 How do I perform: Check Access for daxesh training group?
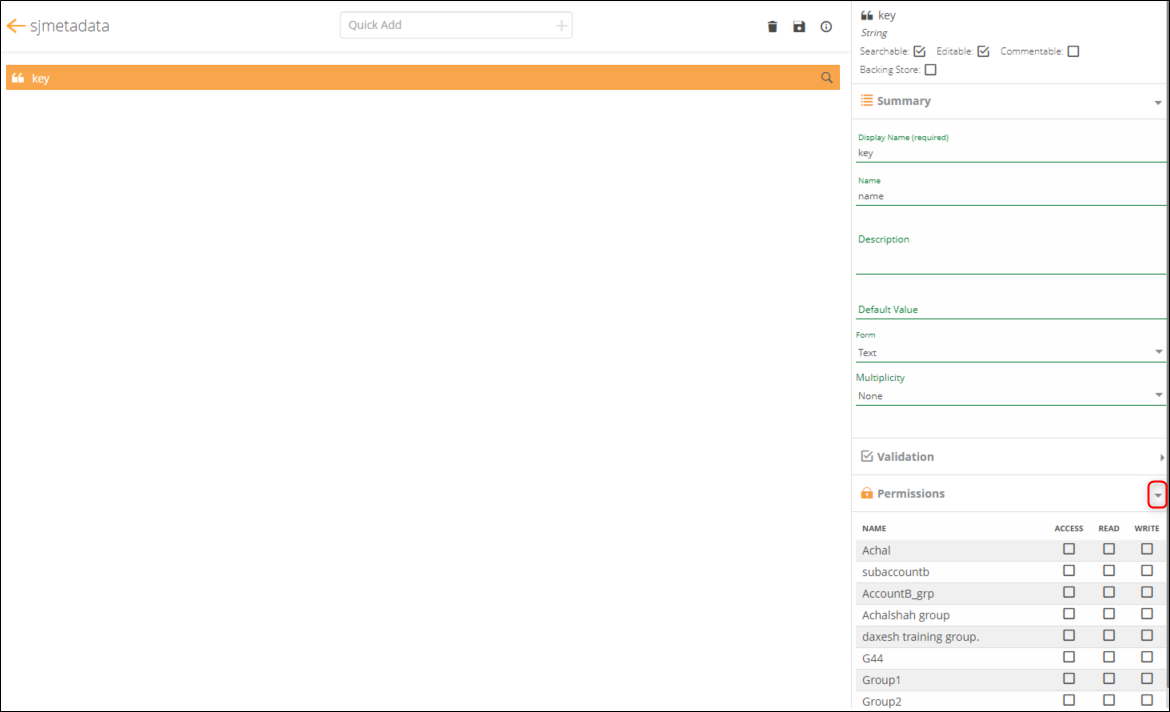[1069, 635]
